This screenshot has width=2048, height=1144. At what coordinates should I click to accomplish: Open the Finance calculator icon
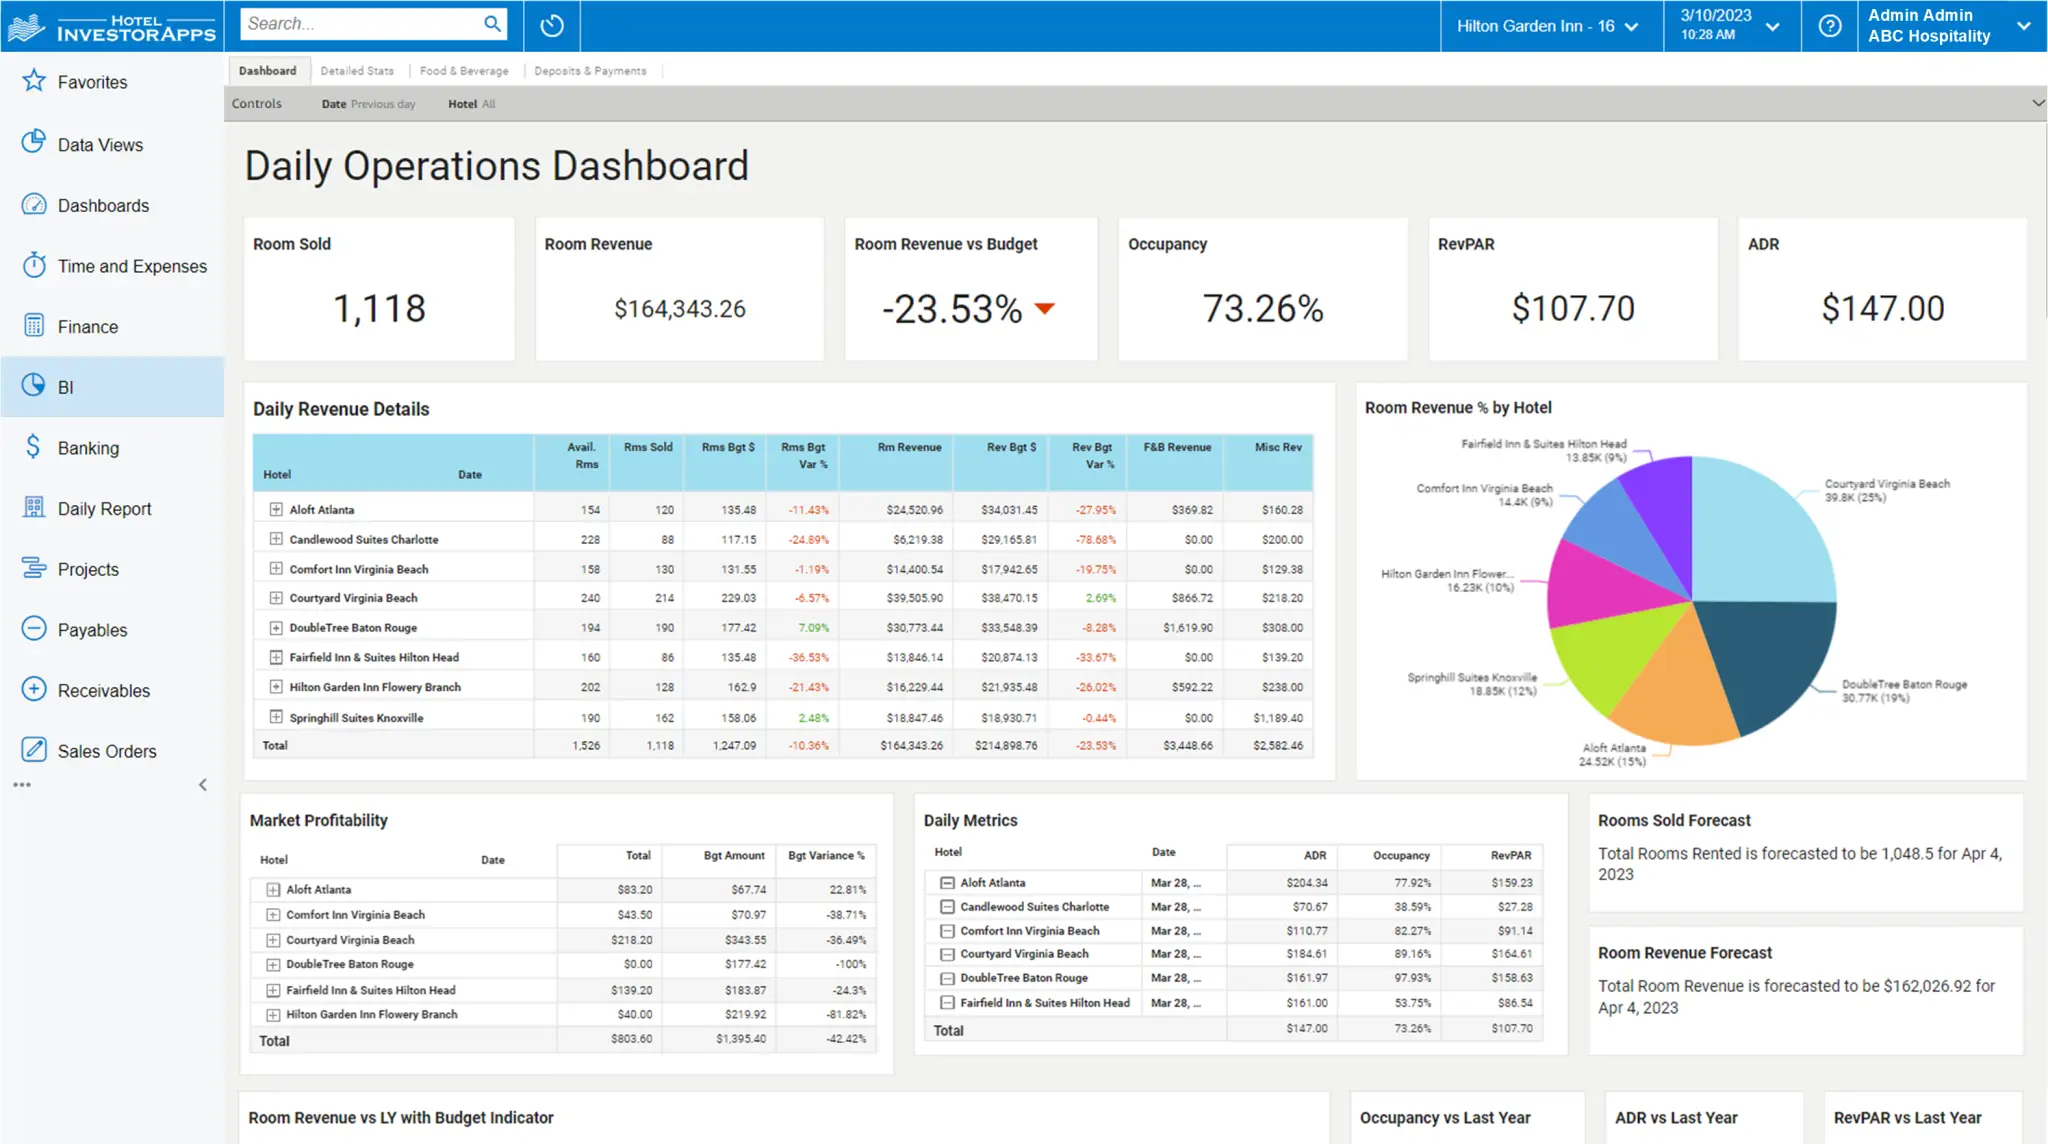[34, 326]
